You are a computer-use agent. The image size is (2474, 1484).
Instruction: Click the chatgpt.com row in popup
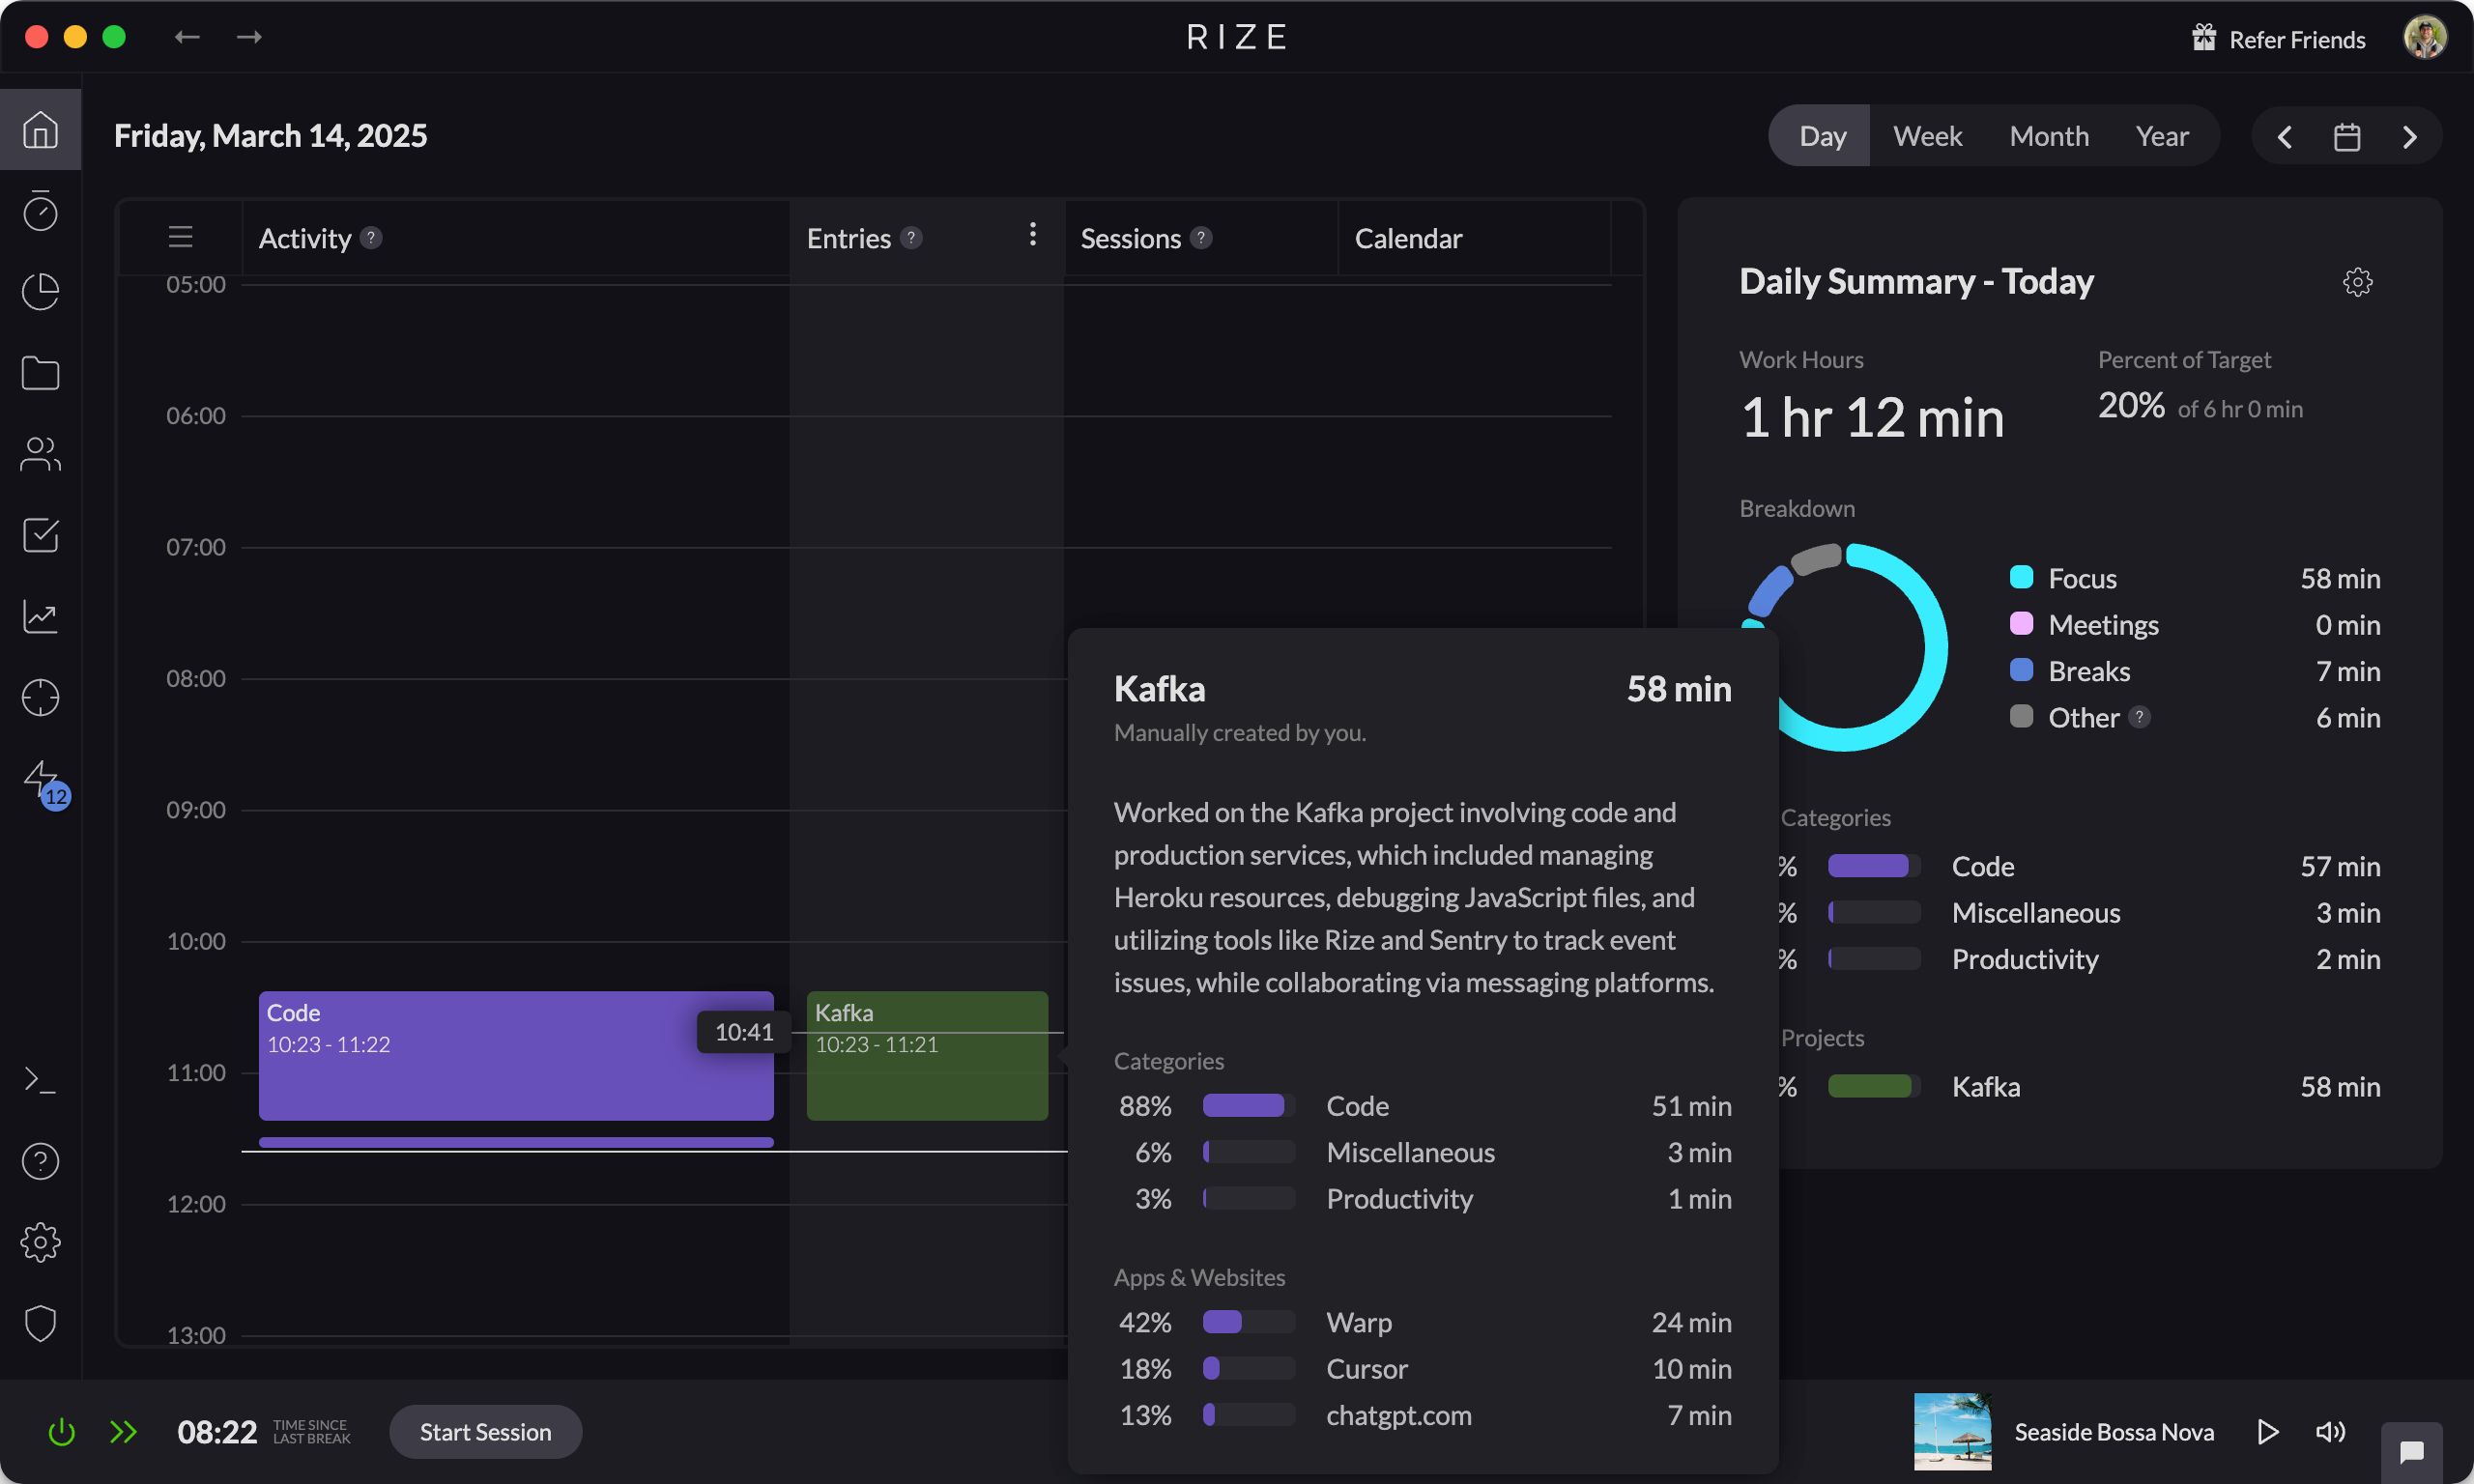pyautogui.click(x=1422, y=1415)
